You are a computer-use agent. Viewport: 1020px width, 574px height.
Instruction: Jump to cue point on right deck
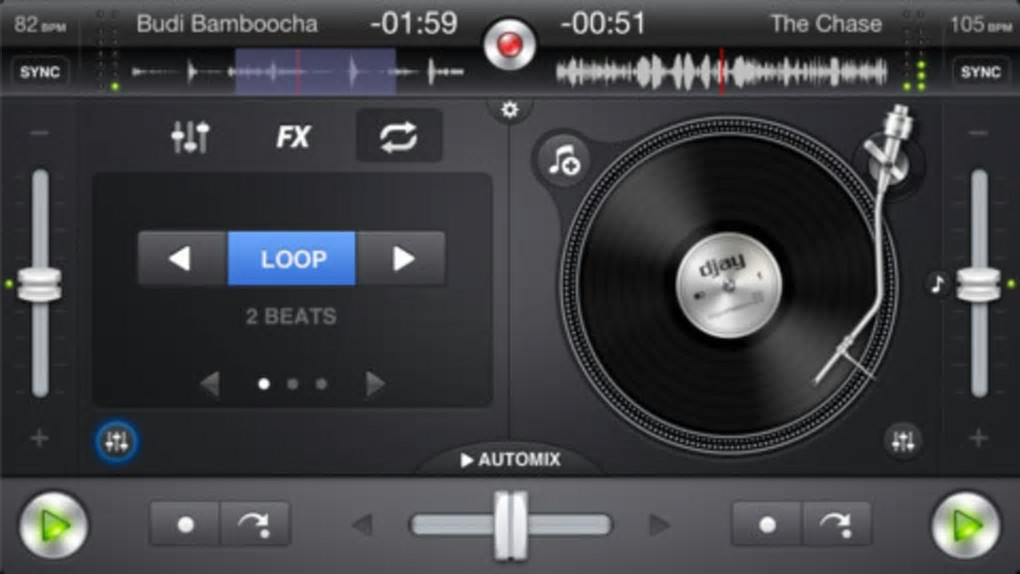click(x=837, y=524)
